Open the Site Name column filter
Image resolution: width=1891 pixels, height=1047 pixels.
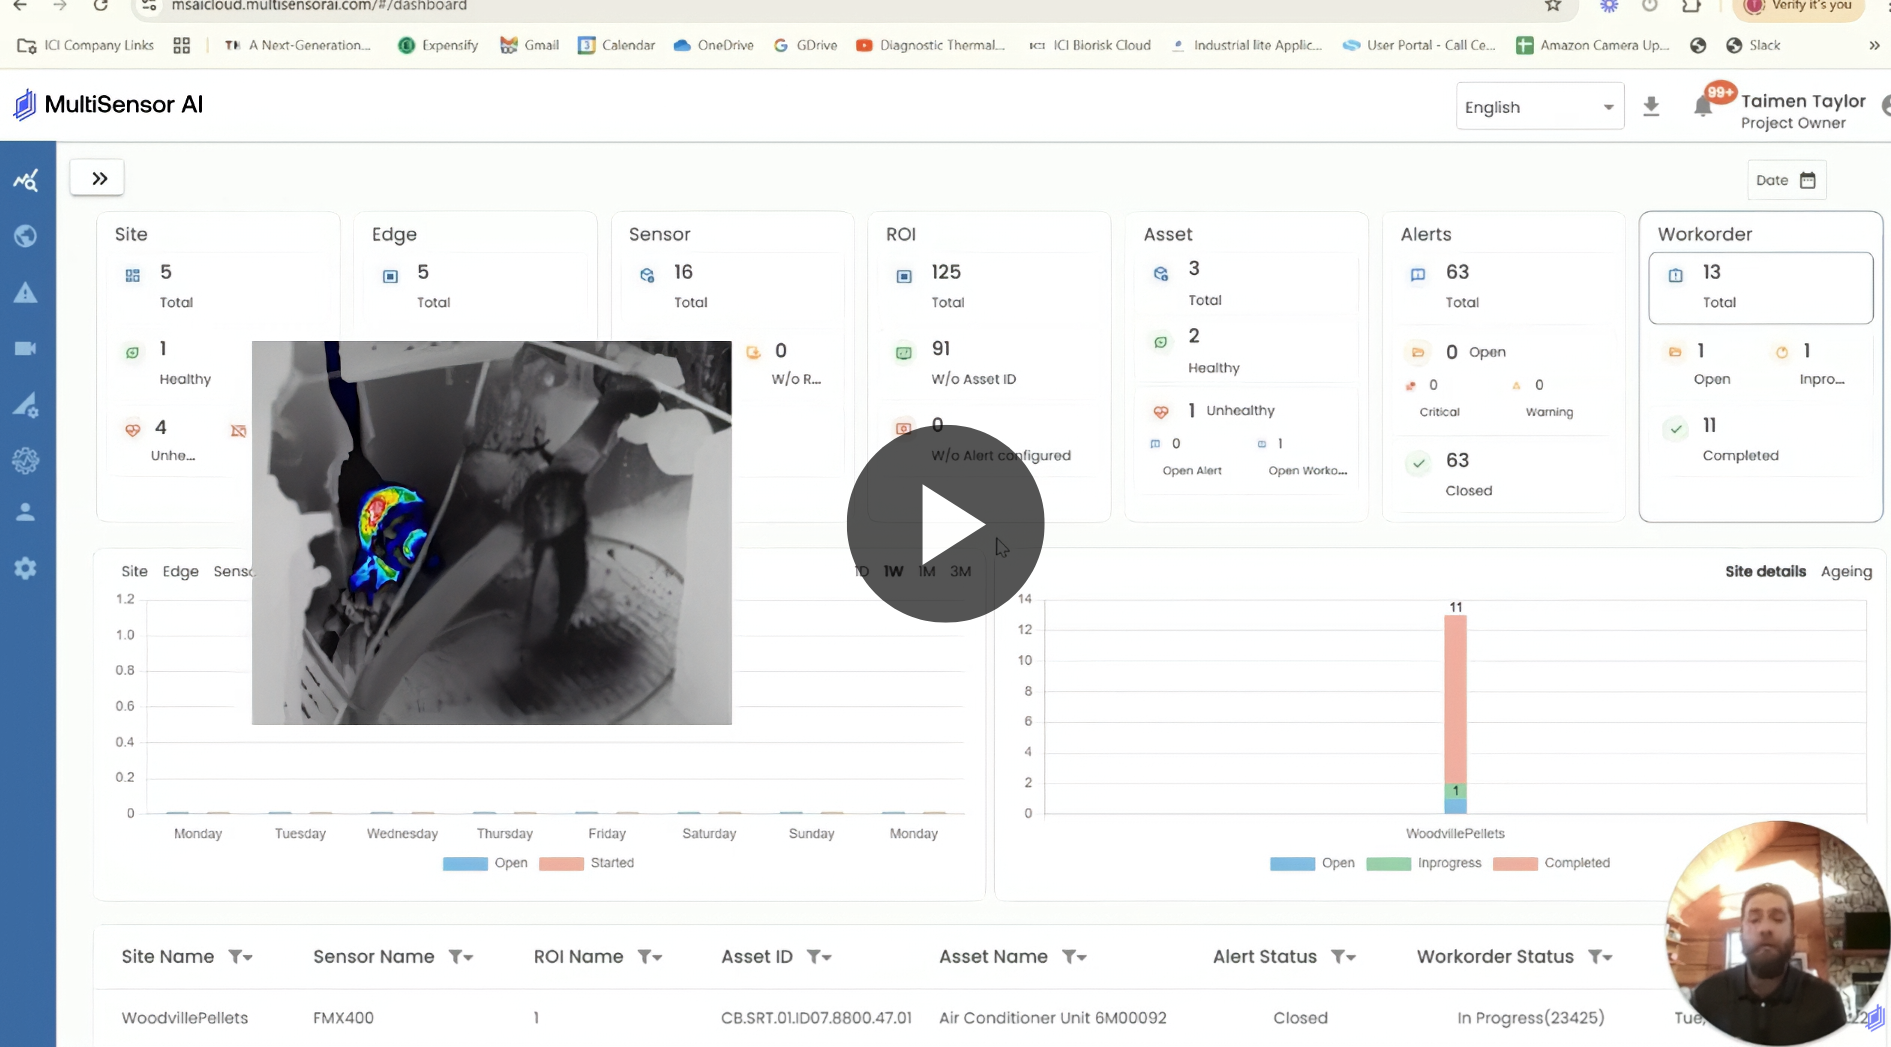coord(240,957)
